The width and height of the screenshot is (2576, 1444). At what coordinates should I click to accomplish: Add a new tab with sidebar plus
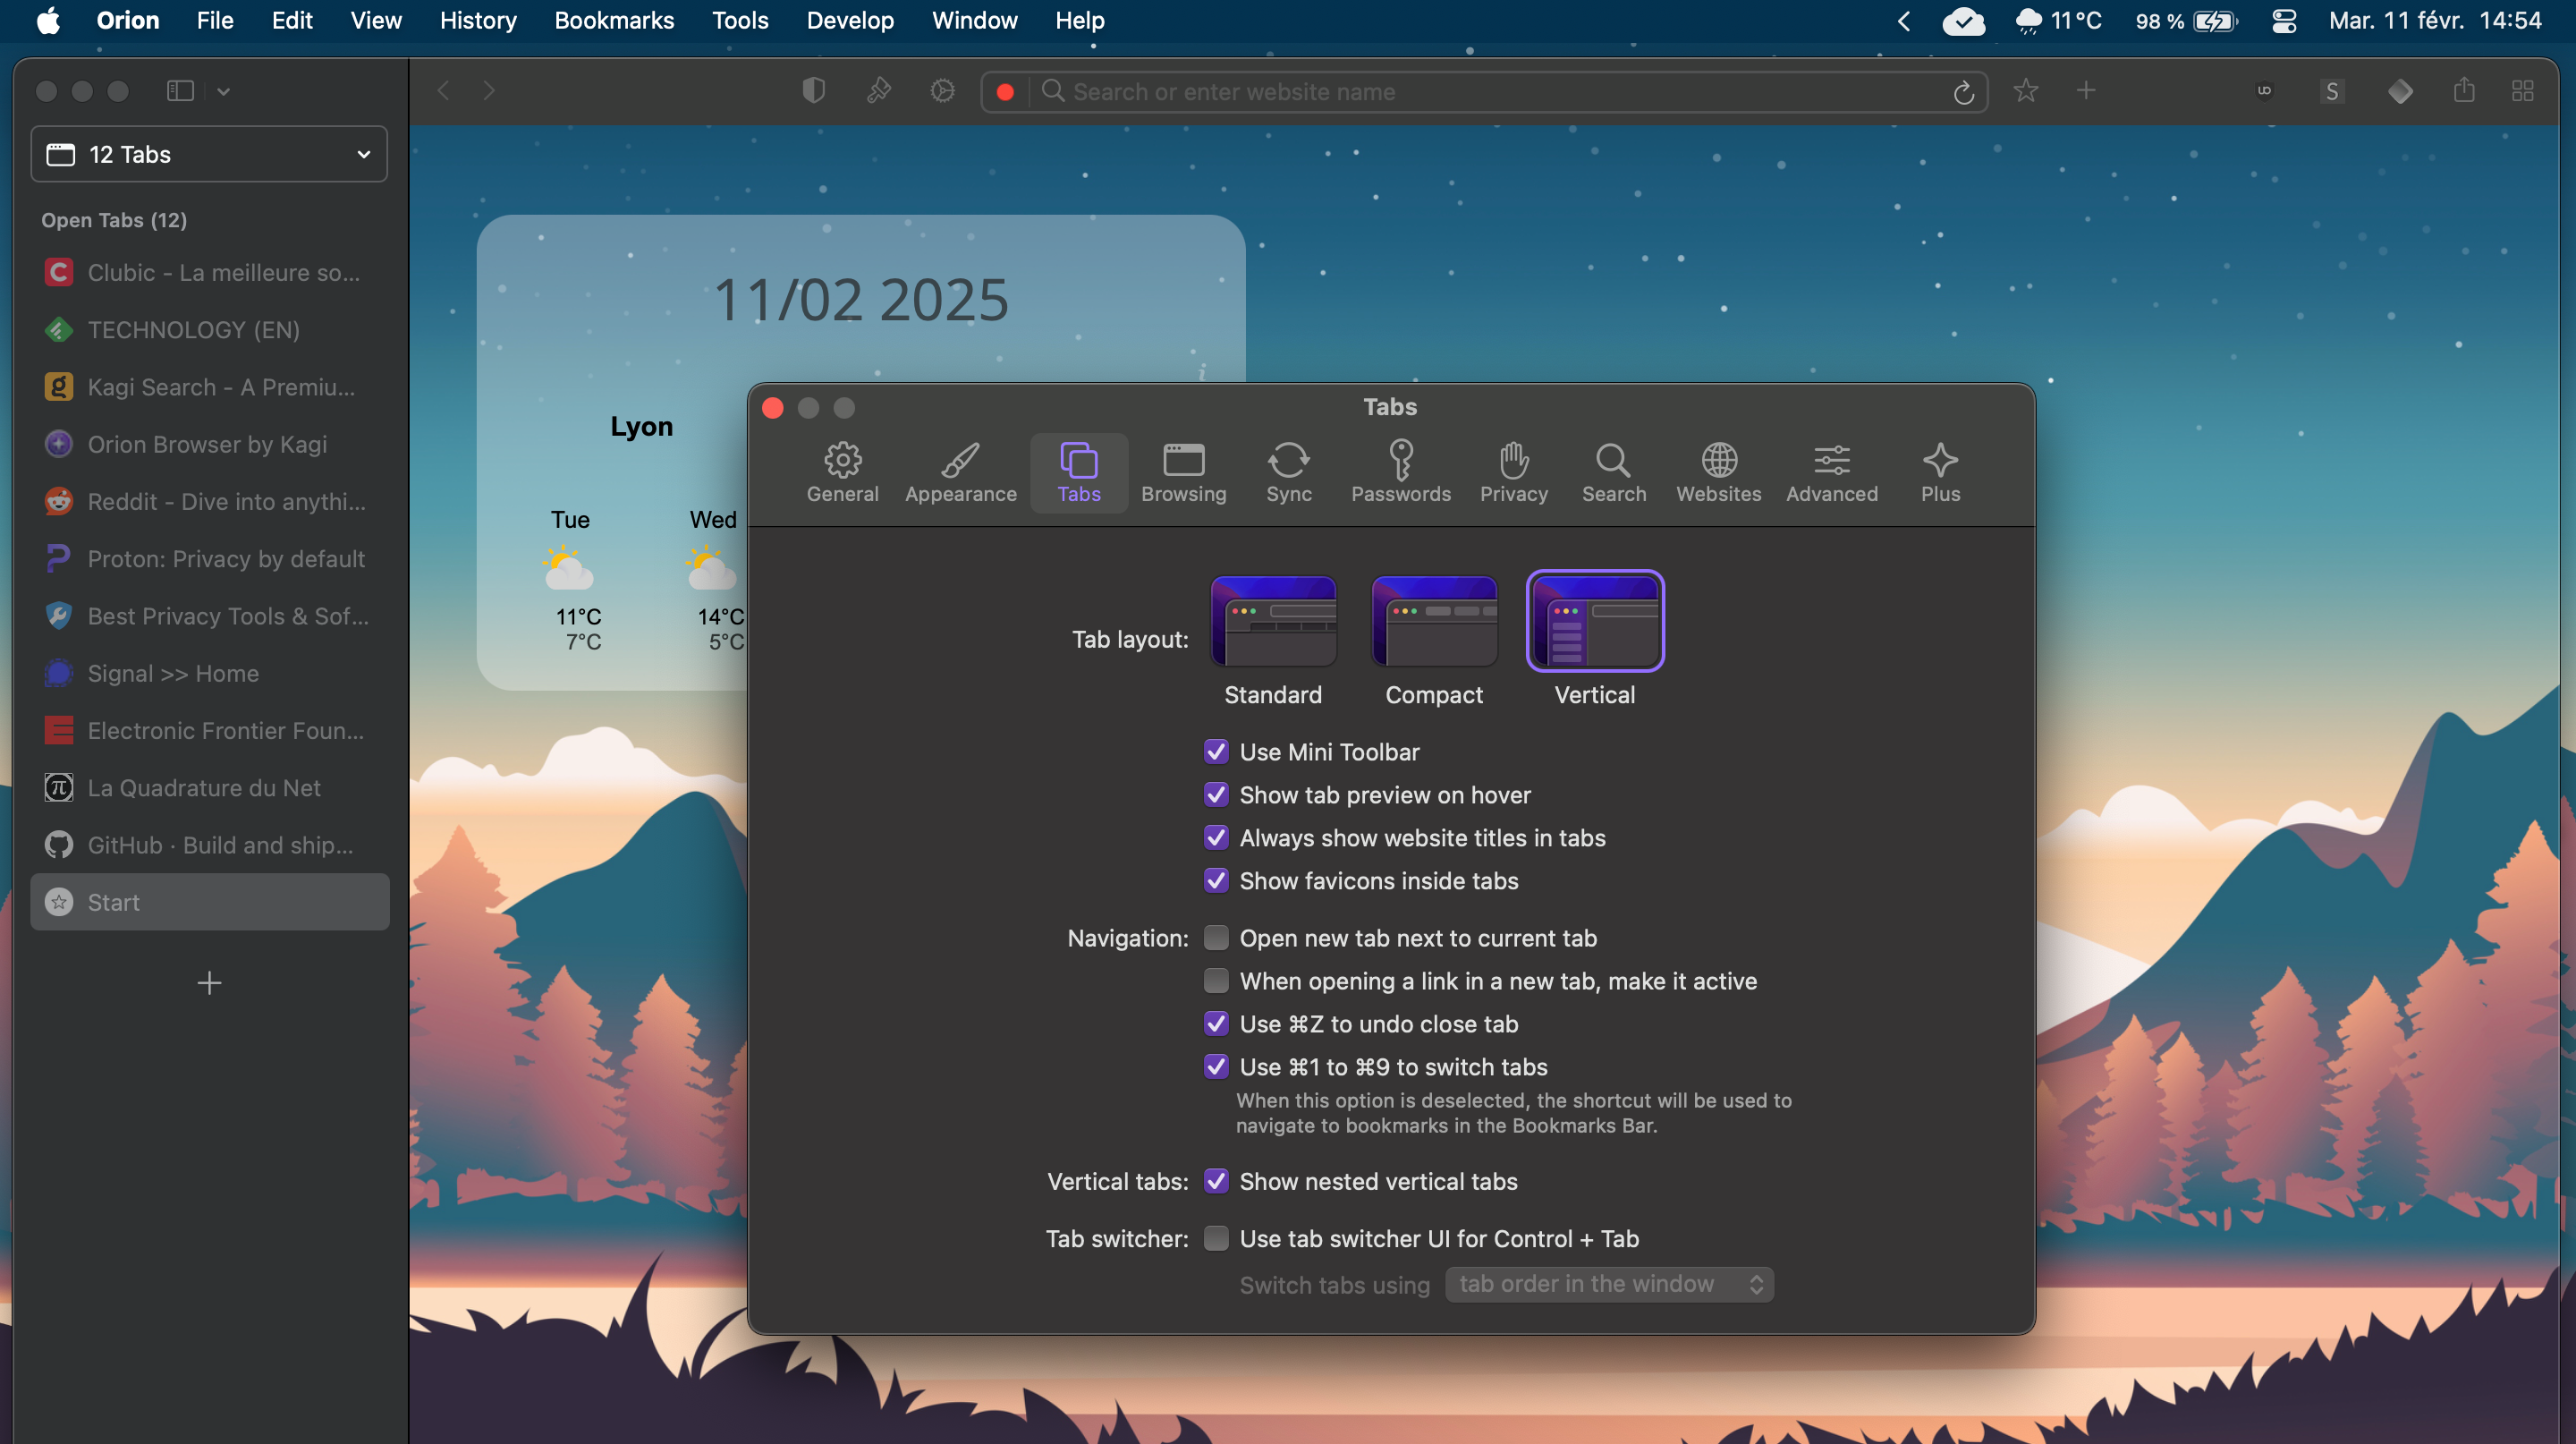point(209,982)
